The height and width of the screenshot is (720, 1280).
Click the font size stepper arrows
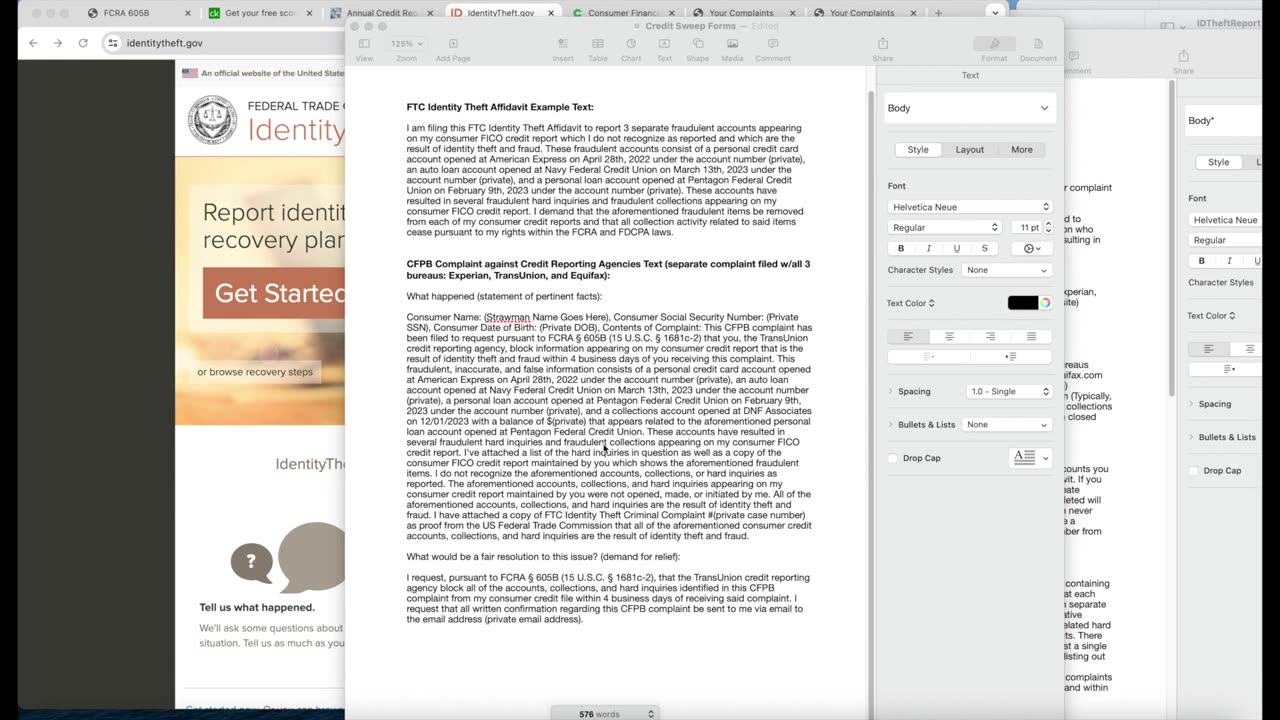pos(1048,228)
